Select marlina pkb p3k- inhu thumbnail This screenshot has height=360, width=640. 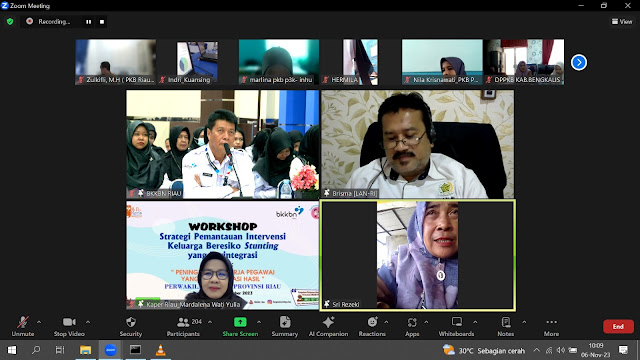(279, 62)
